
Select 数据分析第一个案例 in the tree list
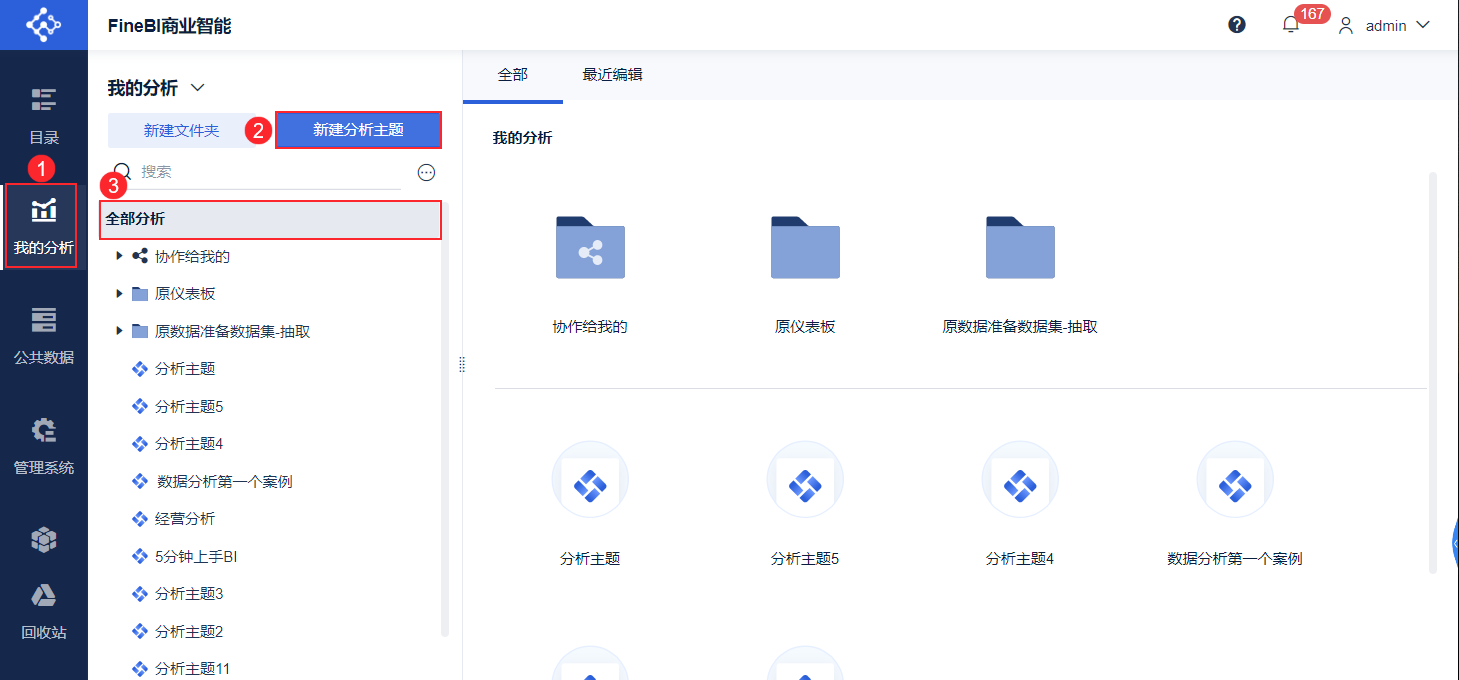coord(225,482)
